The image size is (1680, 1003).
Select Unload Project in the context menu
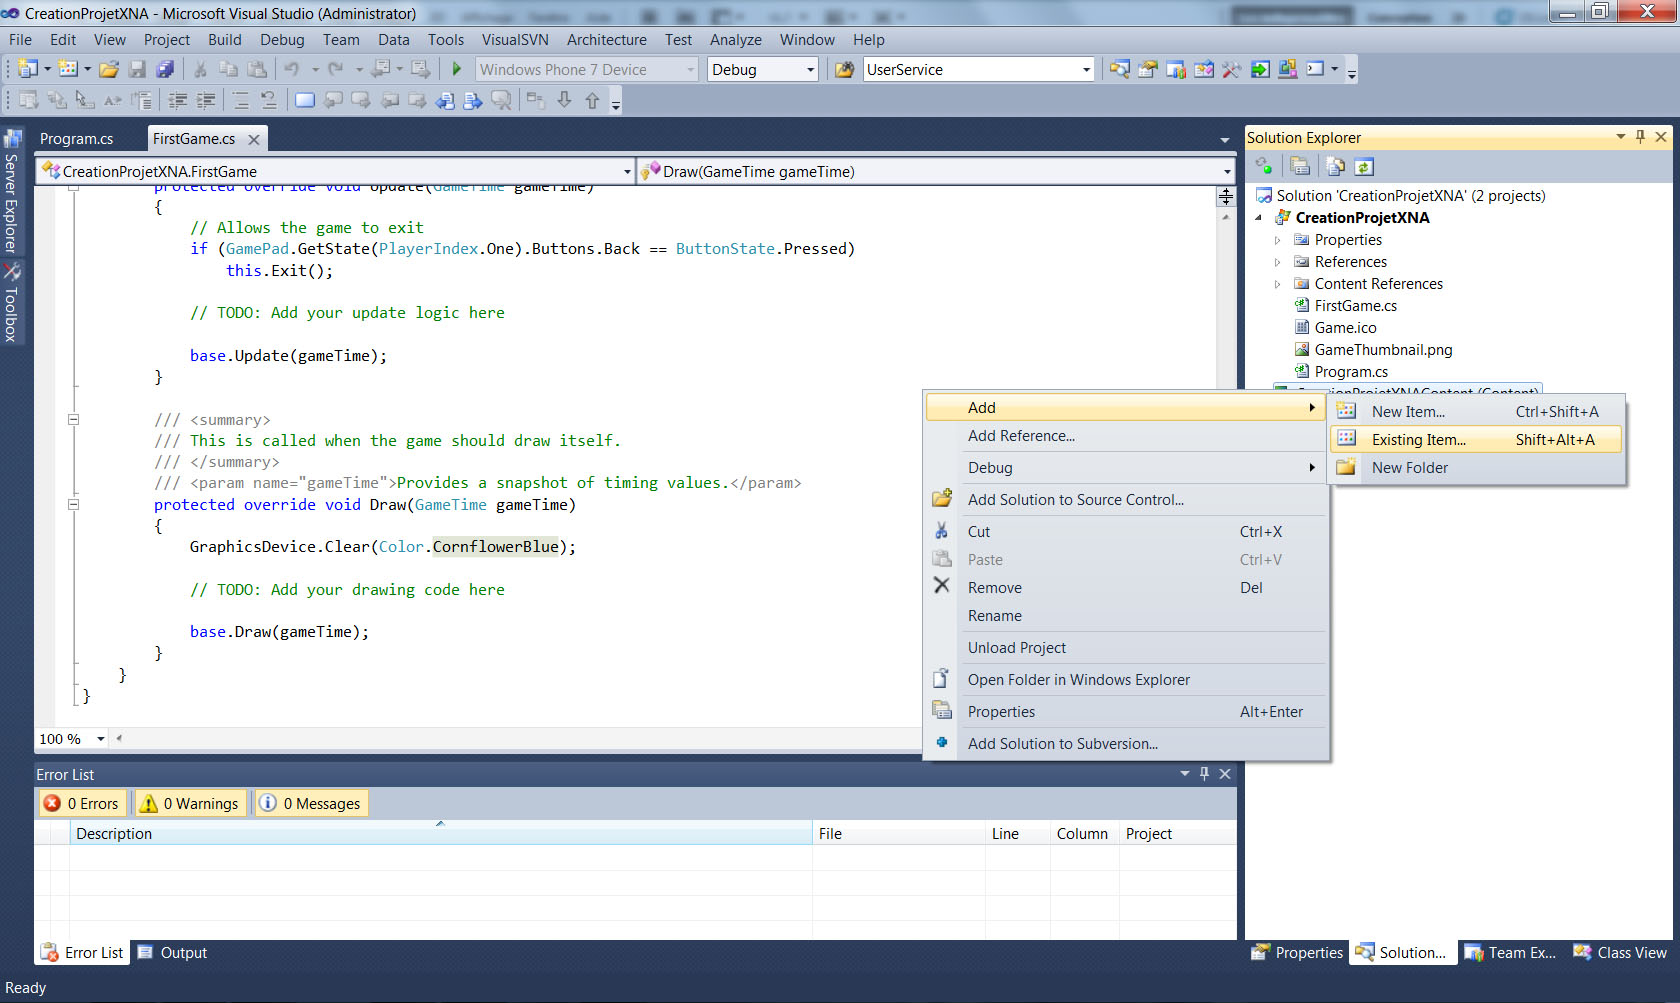pyautogui.click(x=1016, y=648)
